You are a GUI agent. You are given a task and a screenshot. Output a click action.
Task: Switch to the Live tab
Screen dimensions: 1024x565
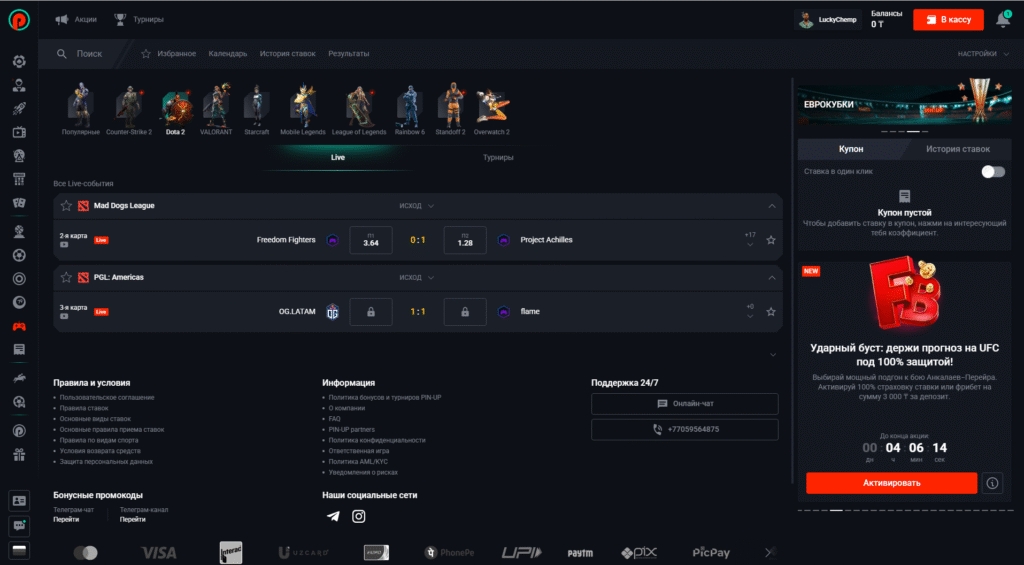pyautogui.click(x=338, y=157)
